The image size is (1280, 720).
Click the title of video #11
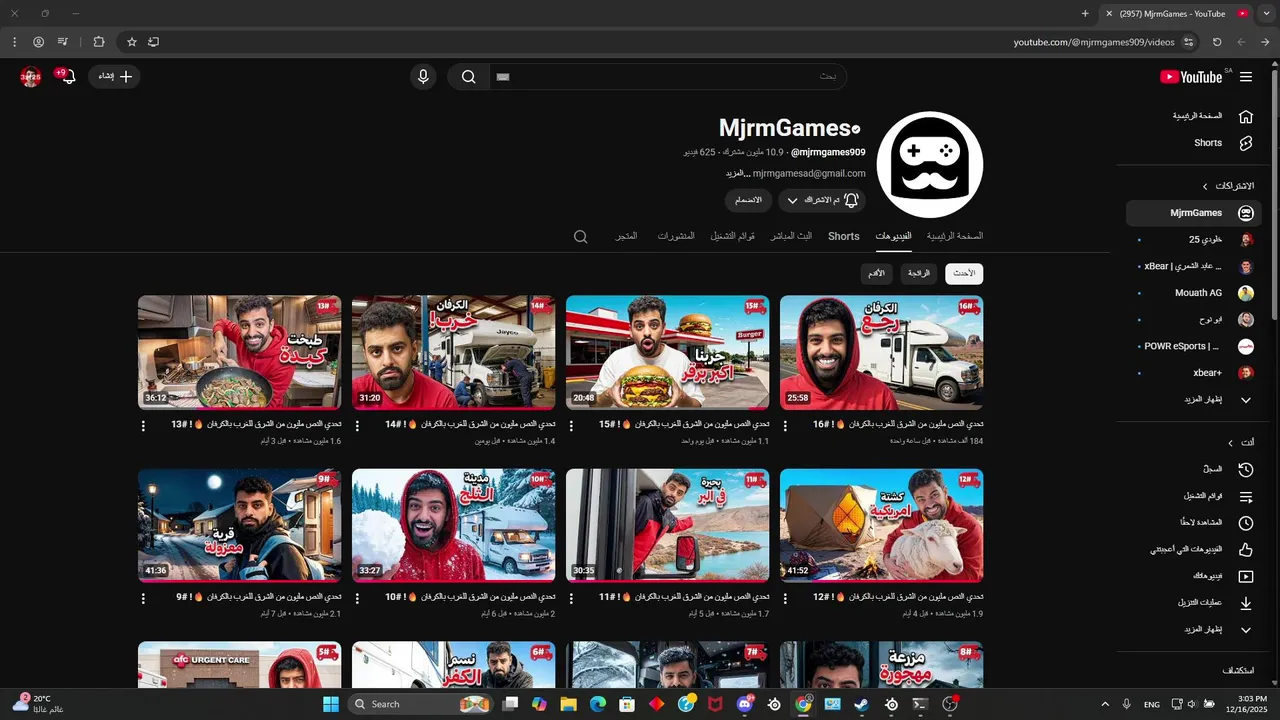pos(684,597)
